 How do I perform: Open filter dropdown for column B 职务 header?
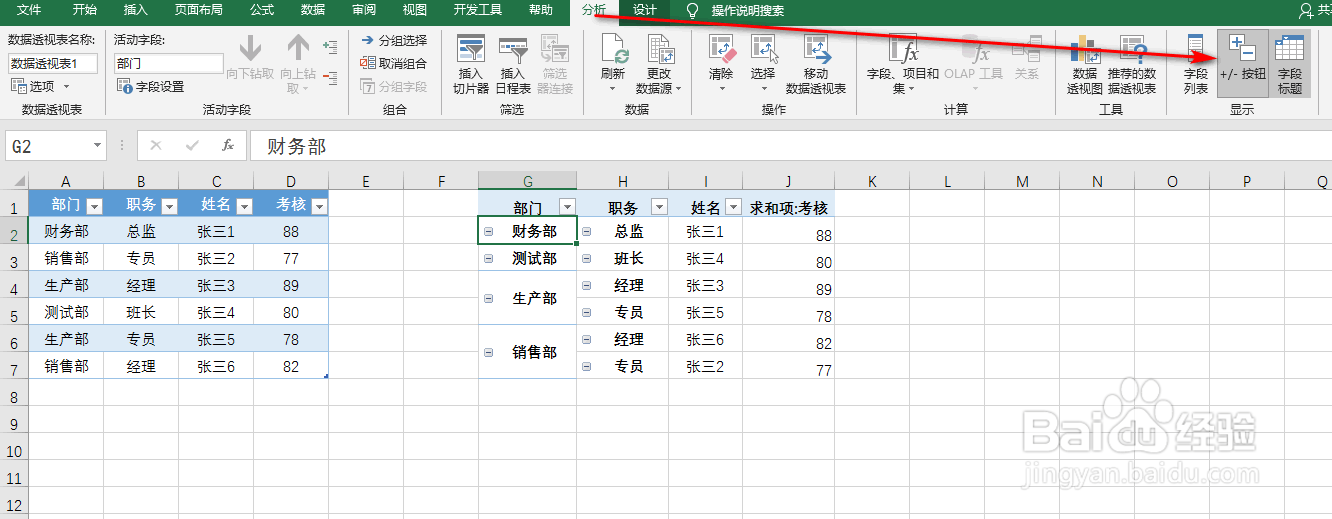pyautogui.click(x=169, y=206)
